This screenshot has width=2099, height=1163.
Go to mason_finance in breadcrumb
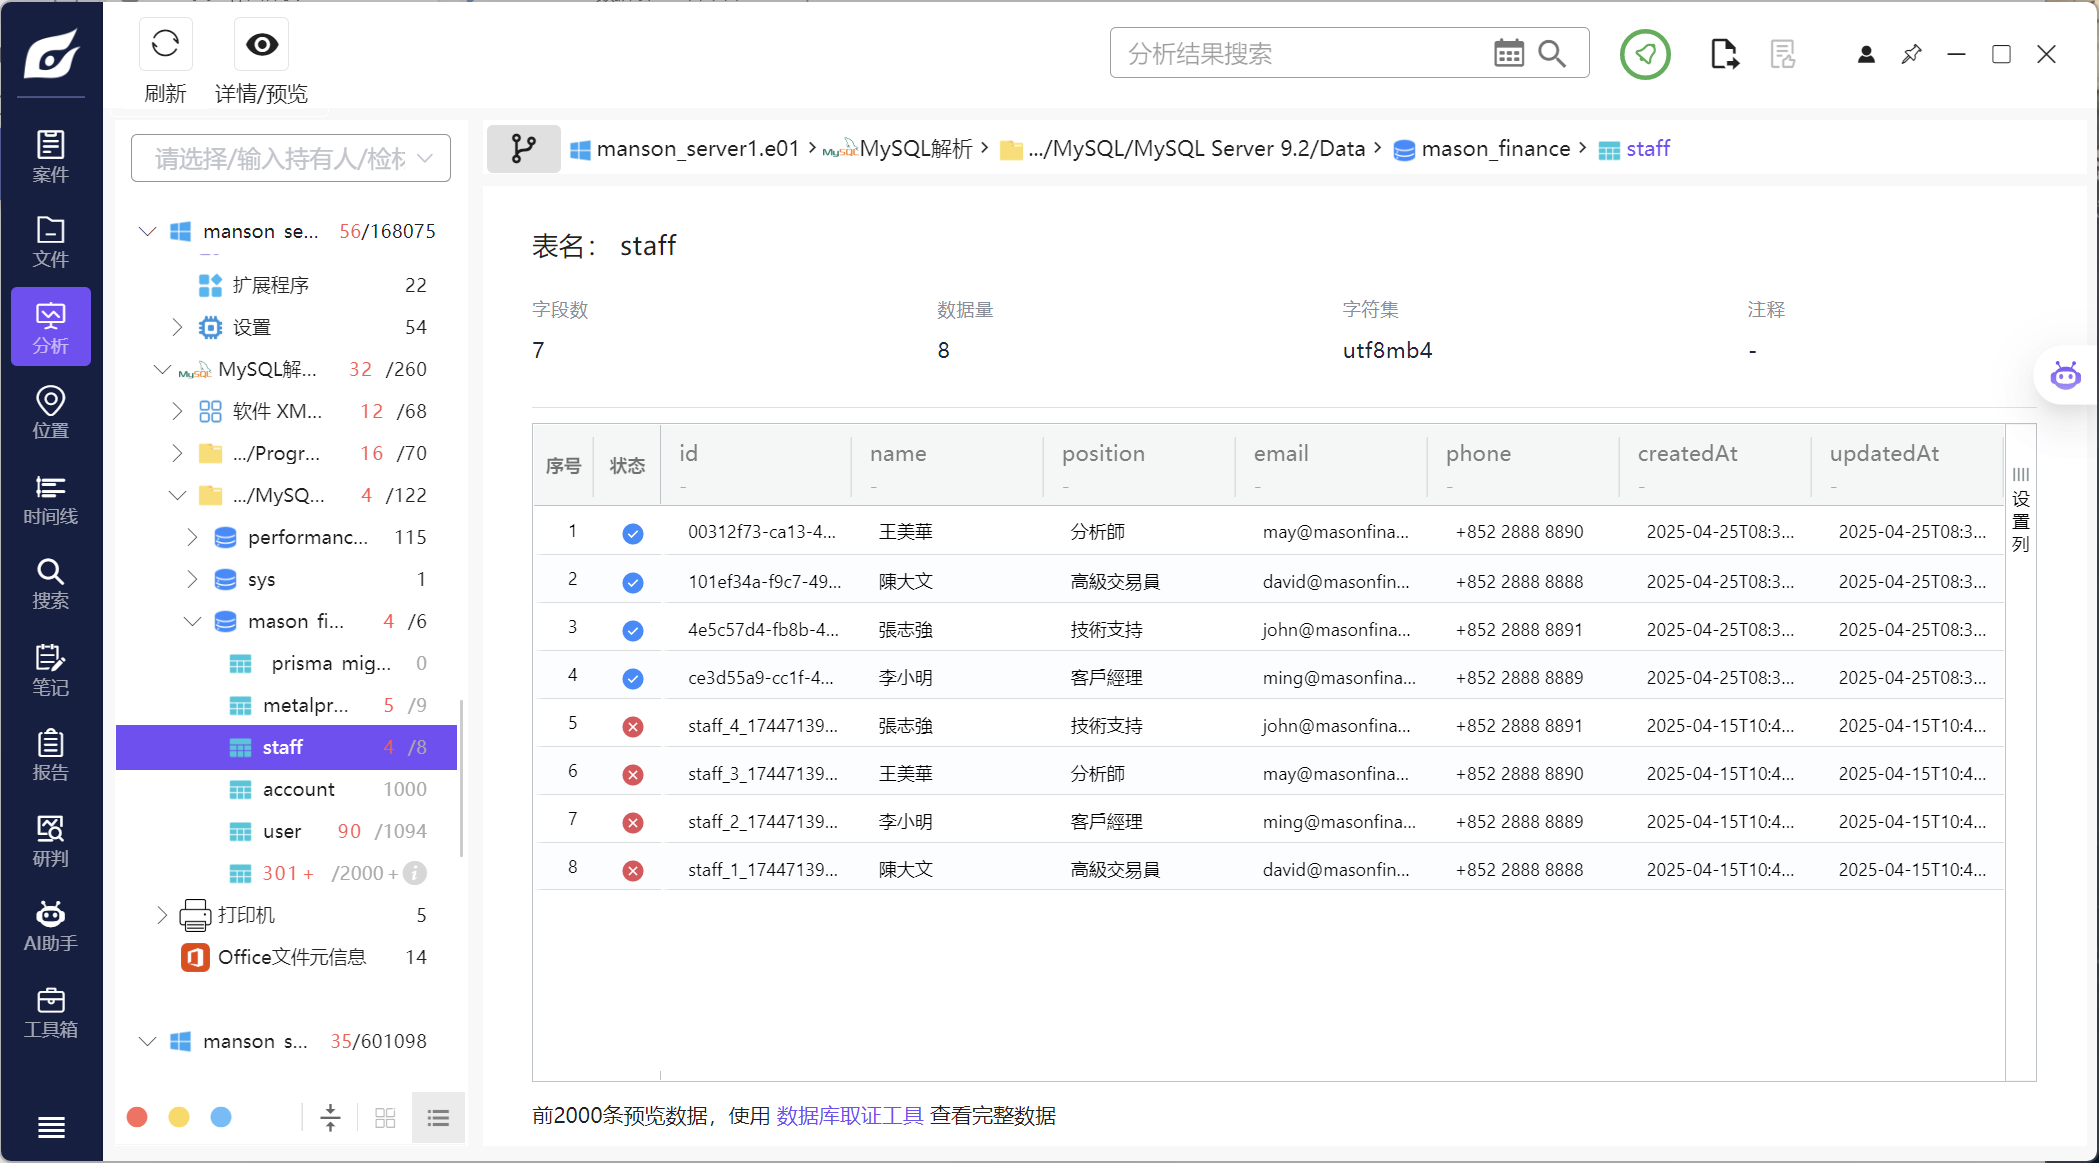1494,149
